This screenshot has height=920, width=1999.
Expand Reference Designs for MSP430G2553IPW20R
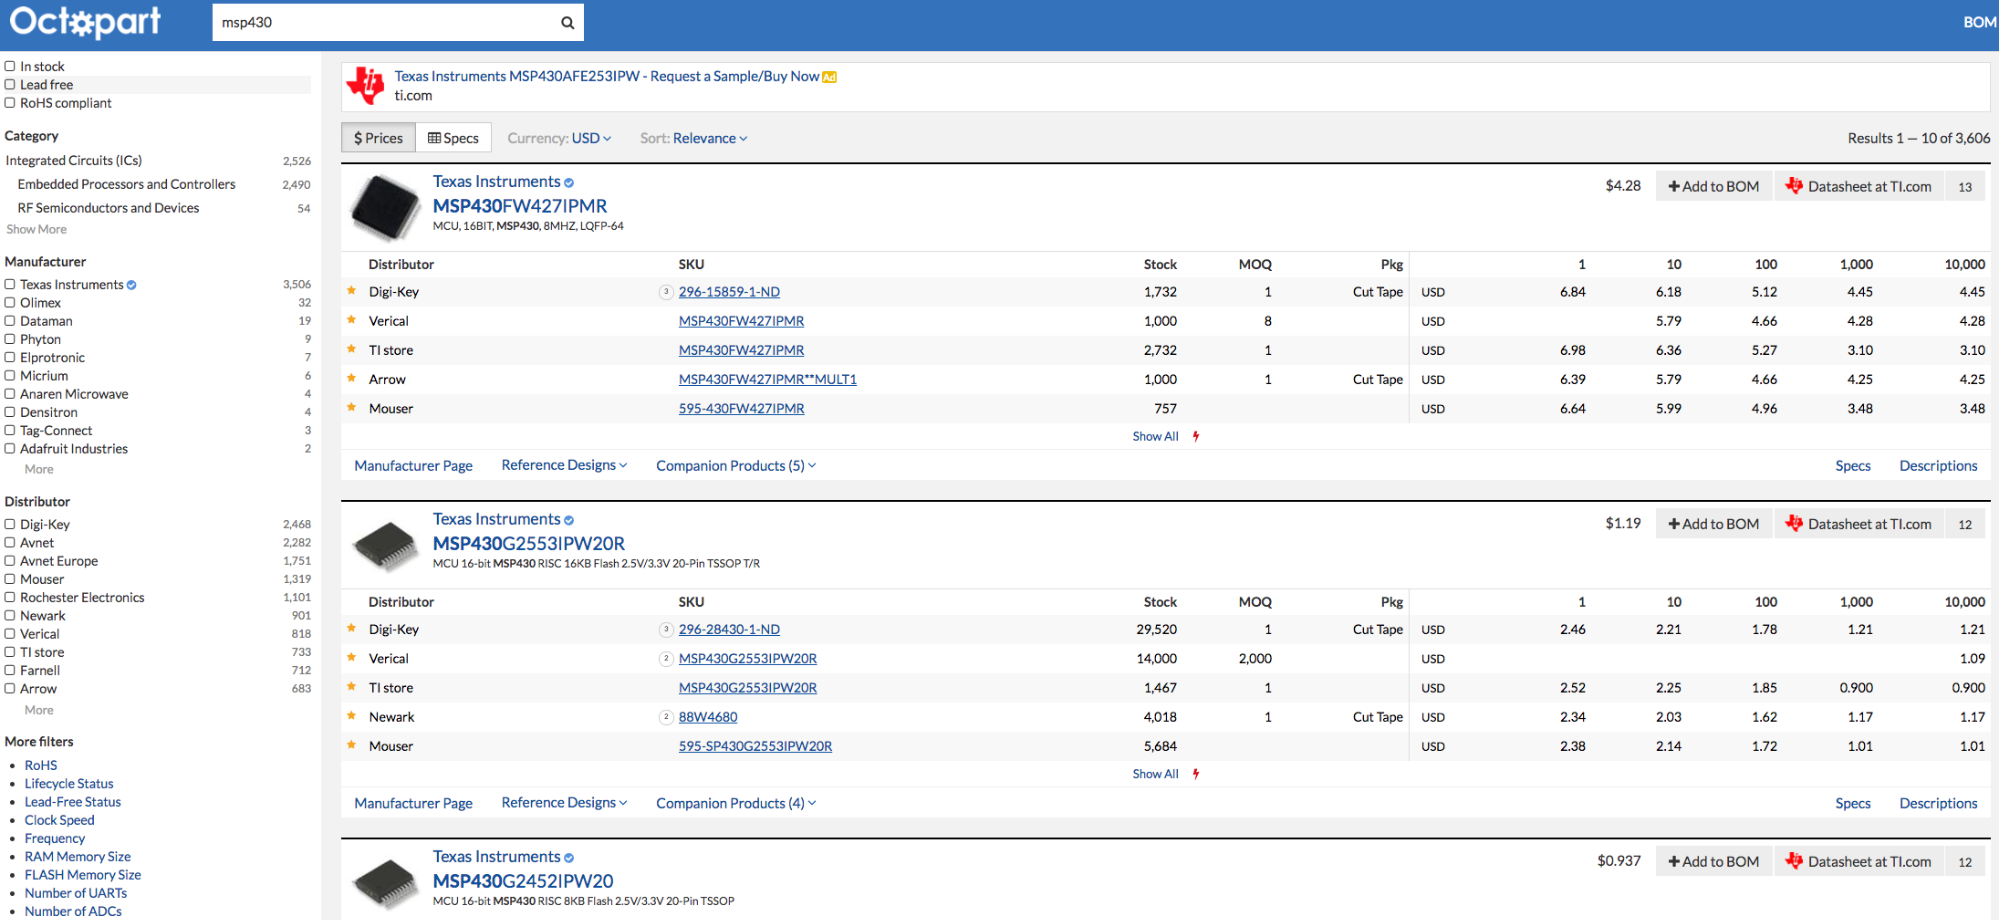[564, 802]
